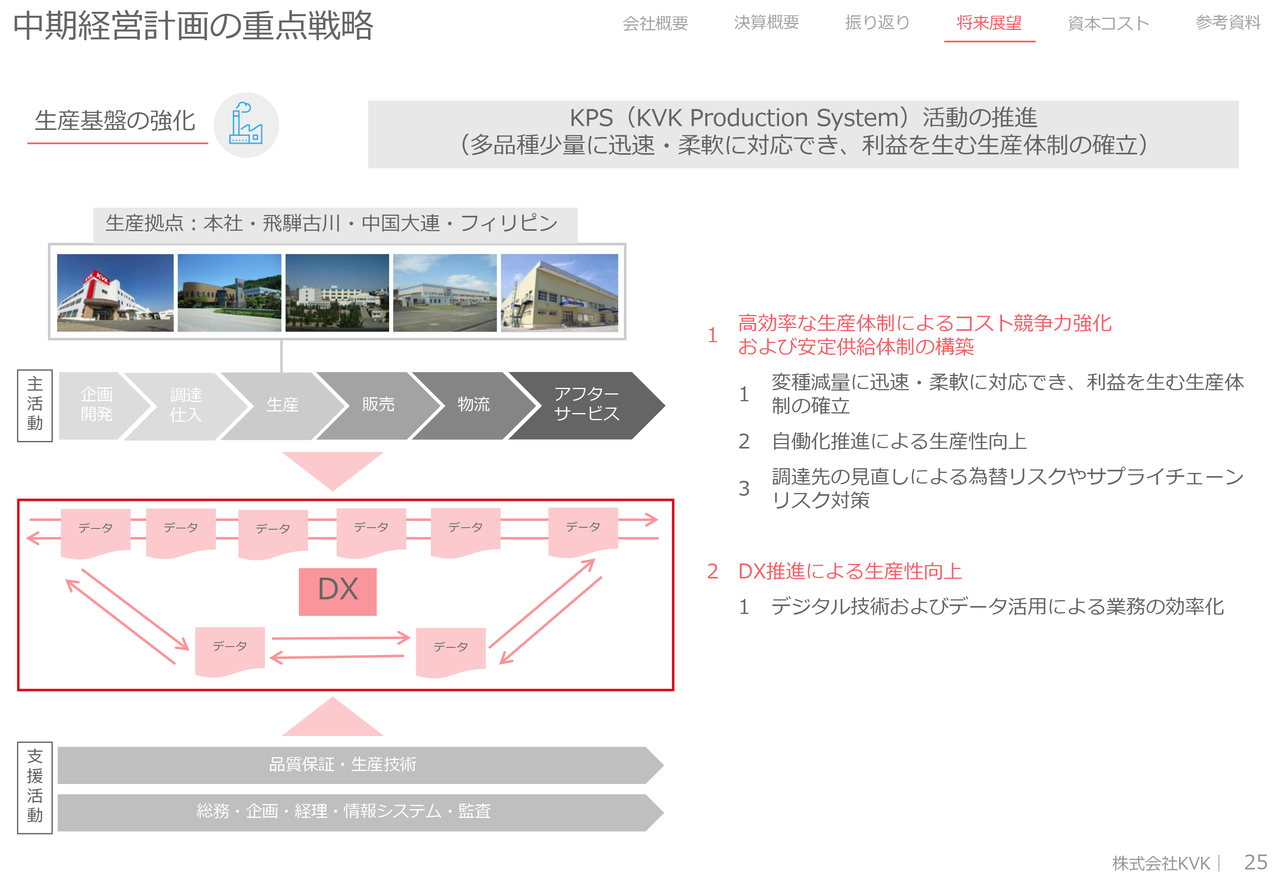Click the 企画開発 process arrow

coord(96,405)
